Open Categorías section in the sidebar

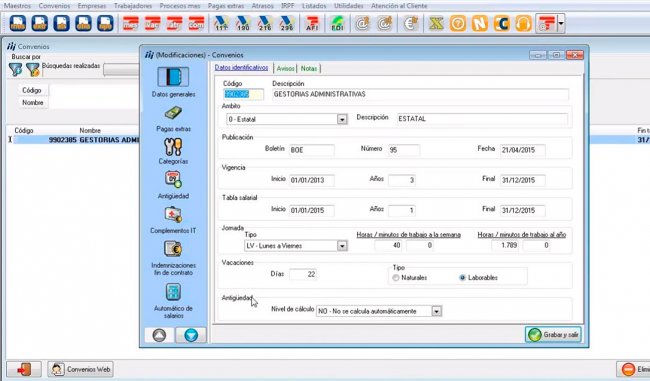point(173,151)
